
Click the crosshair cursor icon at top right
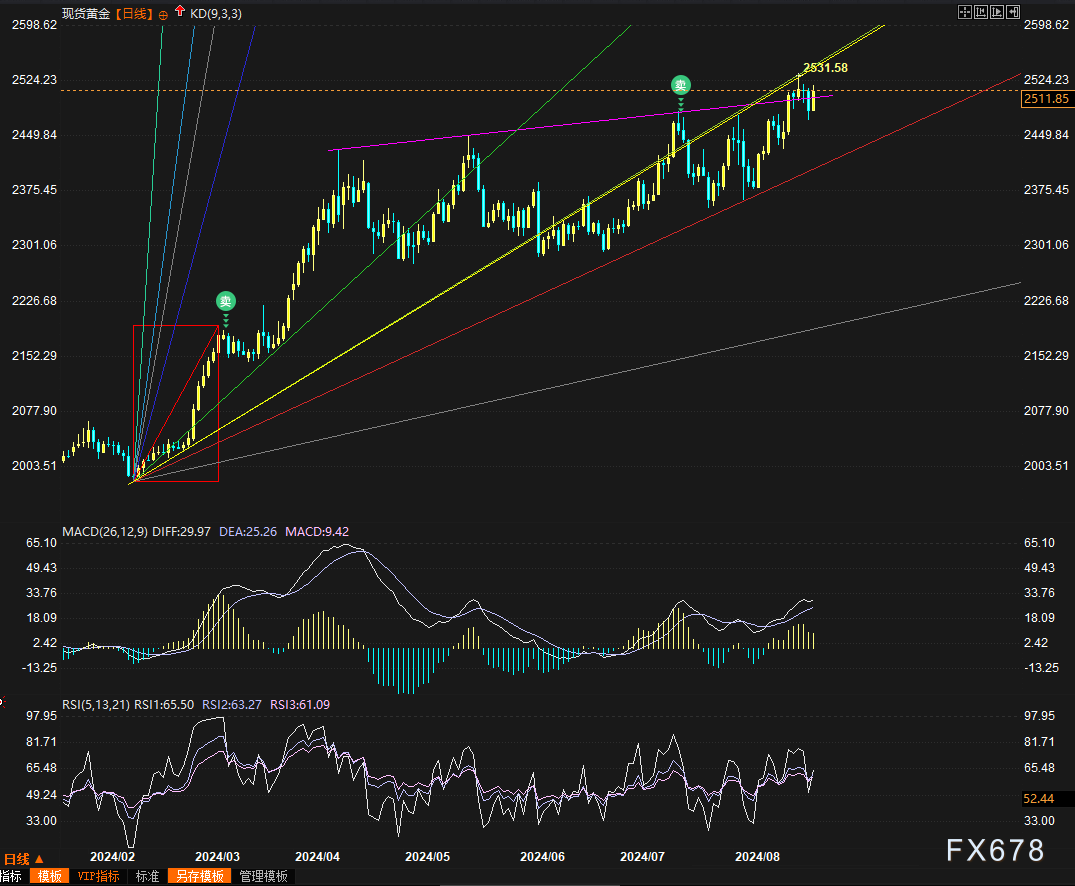(x=965, y=12)
